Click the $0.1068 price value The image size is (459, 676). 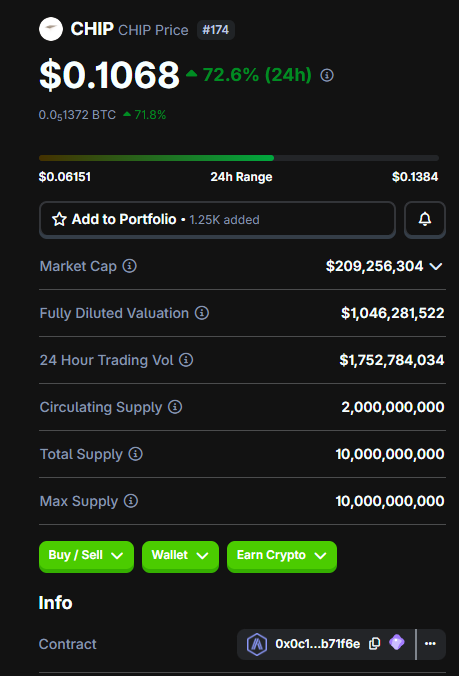109,75
